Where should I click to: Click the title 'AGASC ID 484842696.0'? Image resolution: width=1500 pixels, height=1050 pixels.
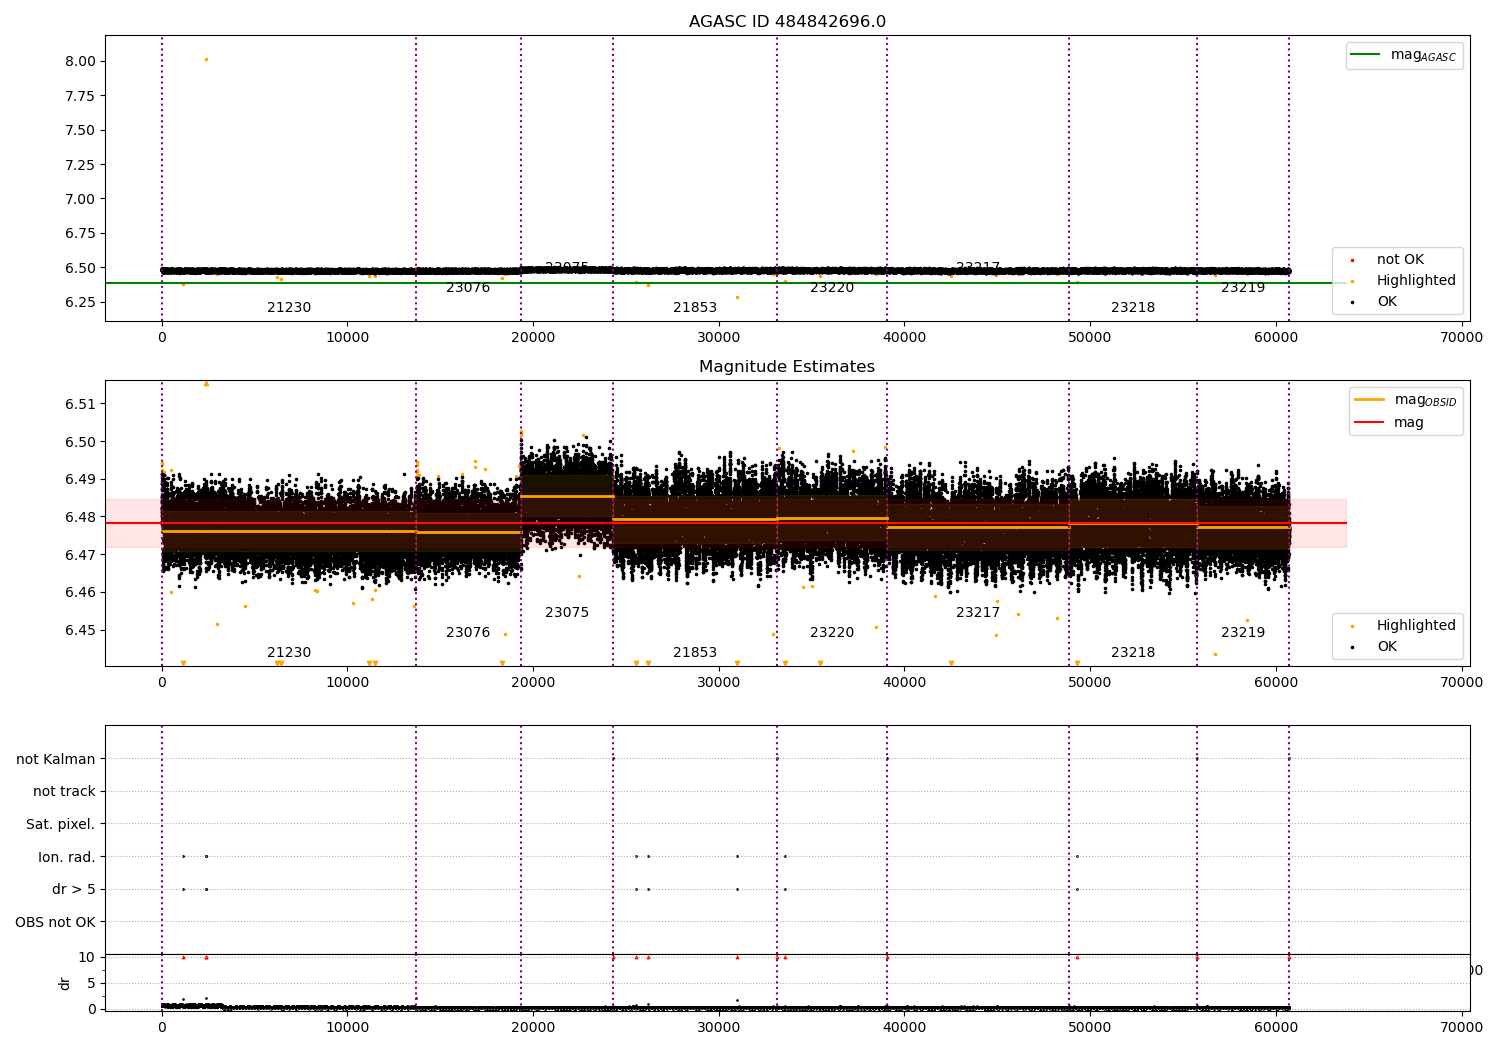pyautogui.click(x=787, y=22)
